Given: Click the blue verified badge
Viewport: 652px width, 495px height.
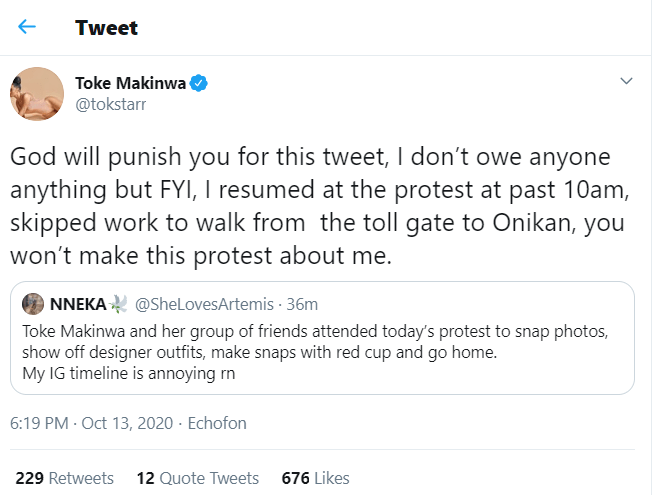Looking at the screenshot, I should [199, 83].
